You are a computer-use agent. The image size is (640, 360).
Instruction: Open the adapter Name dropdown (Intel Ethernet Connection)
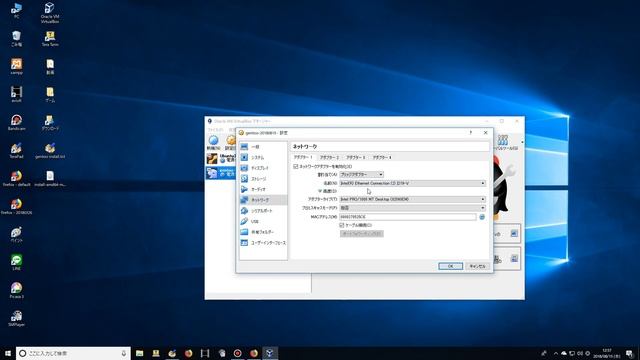tap(413, 183)
